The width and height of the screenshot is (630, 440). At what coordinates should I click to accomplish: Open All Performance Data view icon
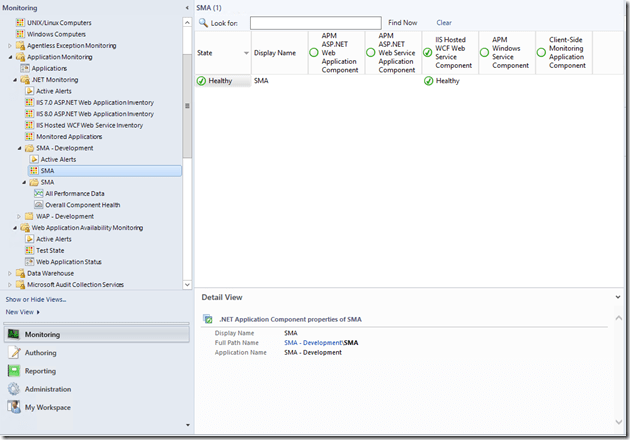(x=38, y=193)
